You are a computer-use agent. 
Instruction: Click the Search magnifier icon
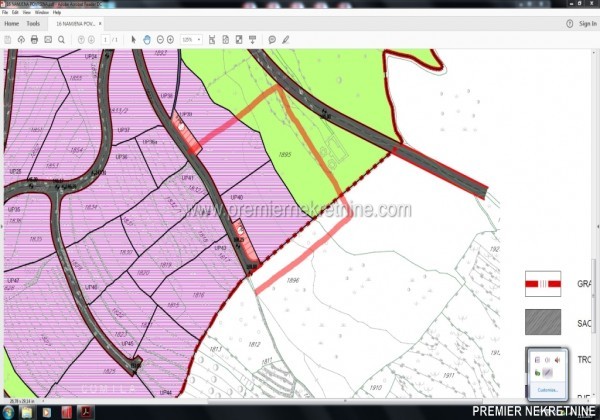[61, 39]
